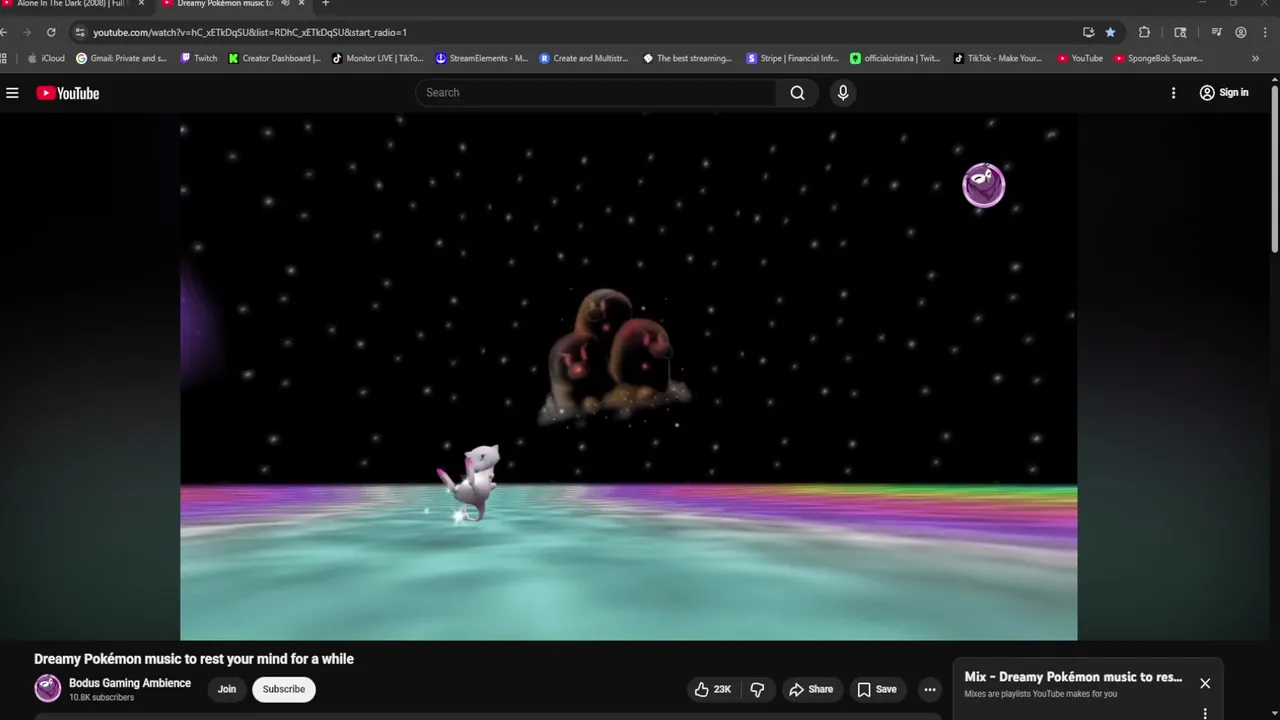This screenshot has width=1280, height=720.
Task: Click the YouTube search input field
Action: [596, 93]
